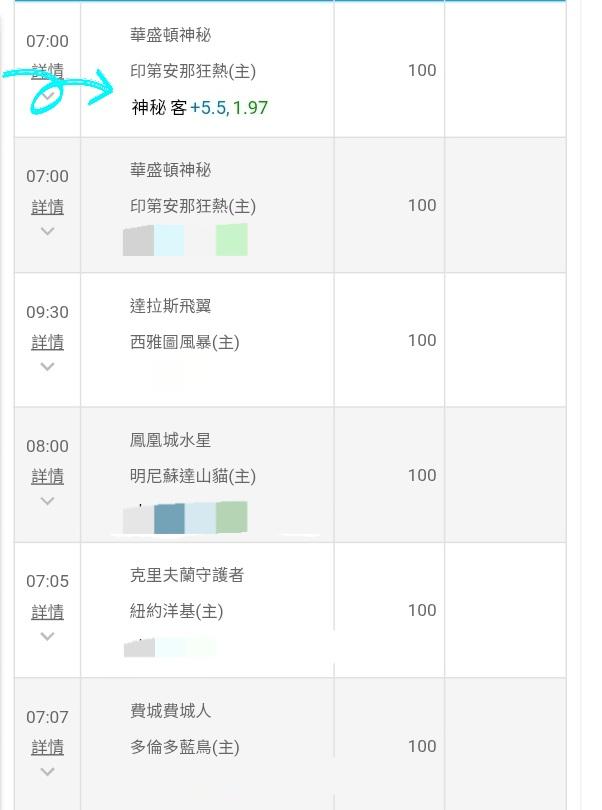Click dark blue swatch under 明尼蘇達山貓
Image resolution: width=602 pixels, height=810 pixels.
[169, 518]
